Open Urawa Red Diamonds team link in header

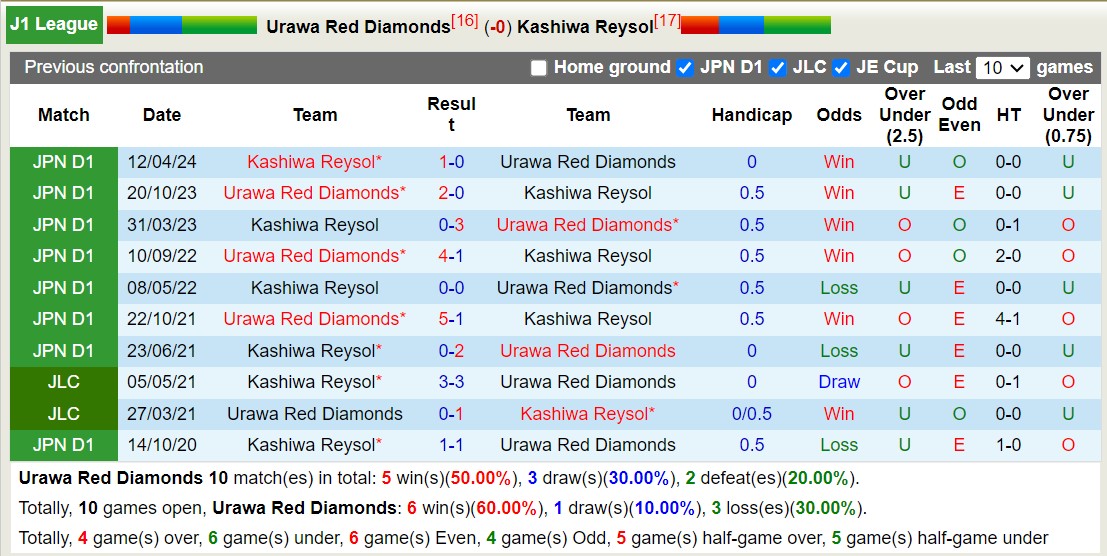point(358,27)
